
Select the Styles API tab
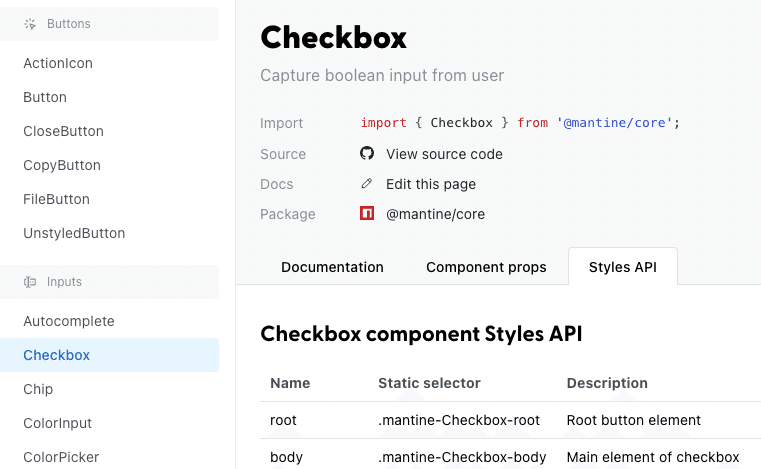(x=623, y=267)
